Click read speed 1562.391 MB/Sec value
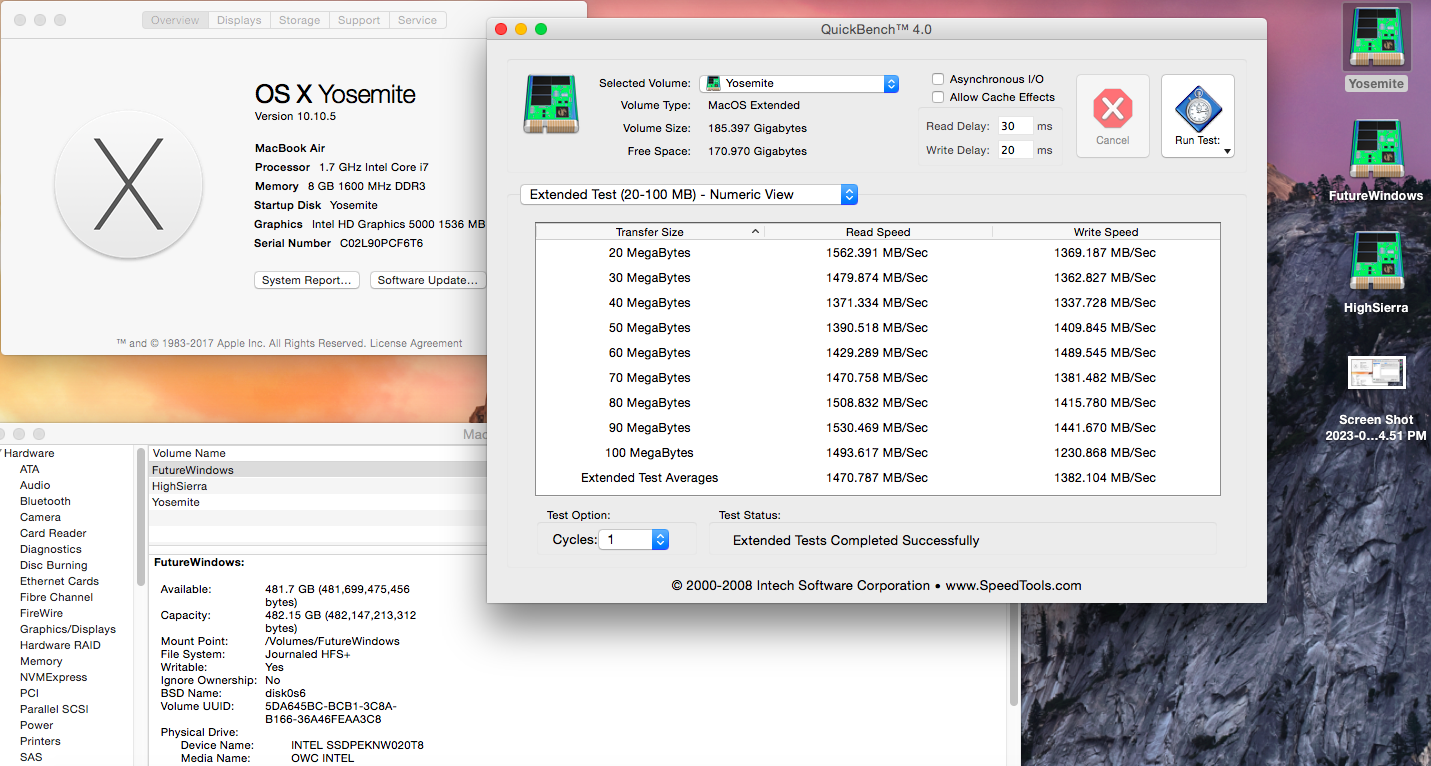This screenshot has height=766, width=1431. point(877,253)
